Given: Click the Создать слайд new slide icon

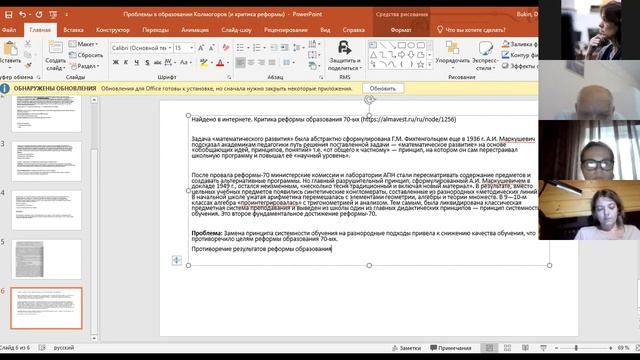Looking at the screenshot, I should 55,47.
